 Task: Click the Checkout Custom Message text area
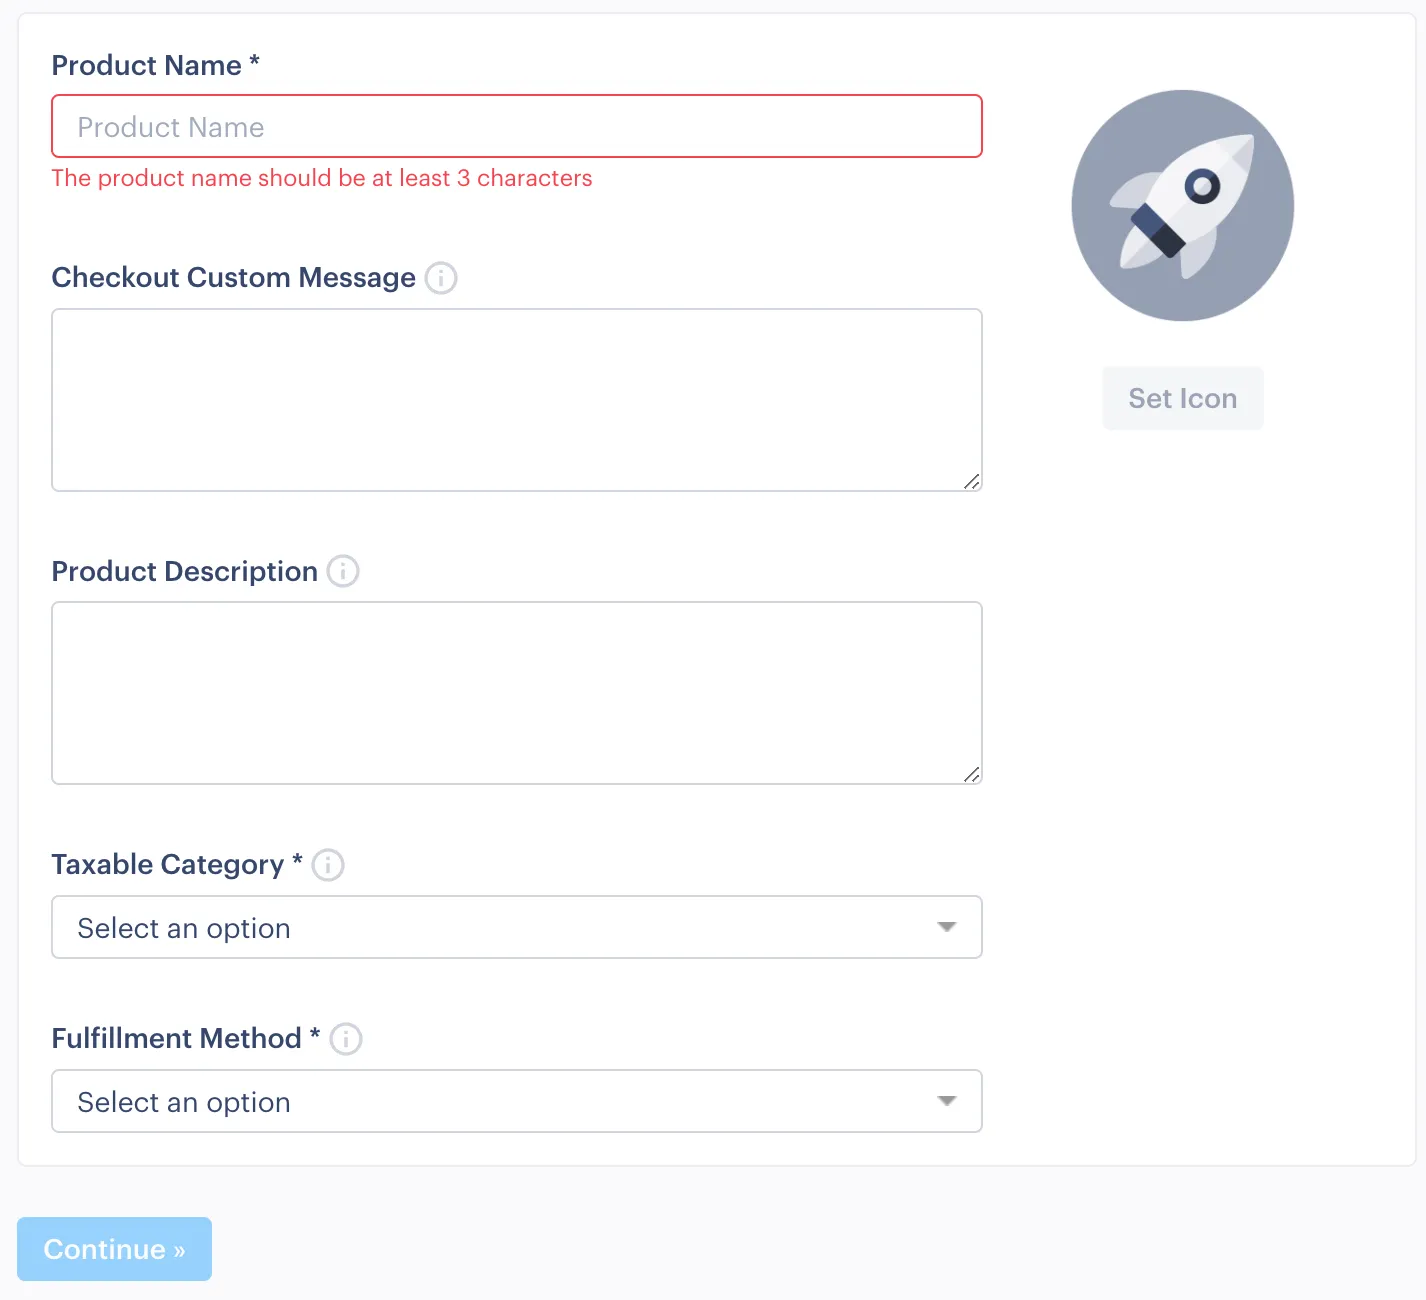pyautogui.click(x=516, y=400)
